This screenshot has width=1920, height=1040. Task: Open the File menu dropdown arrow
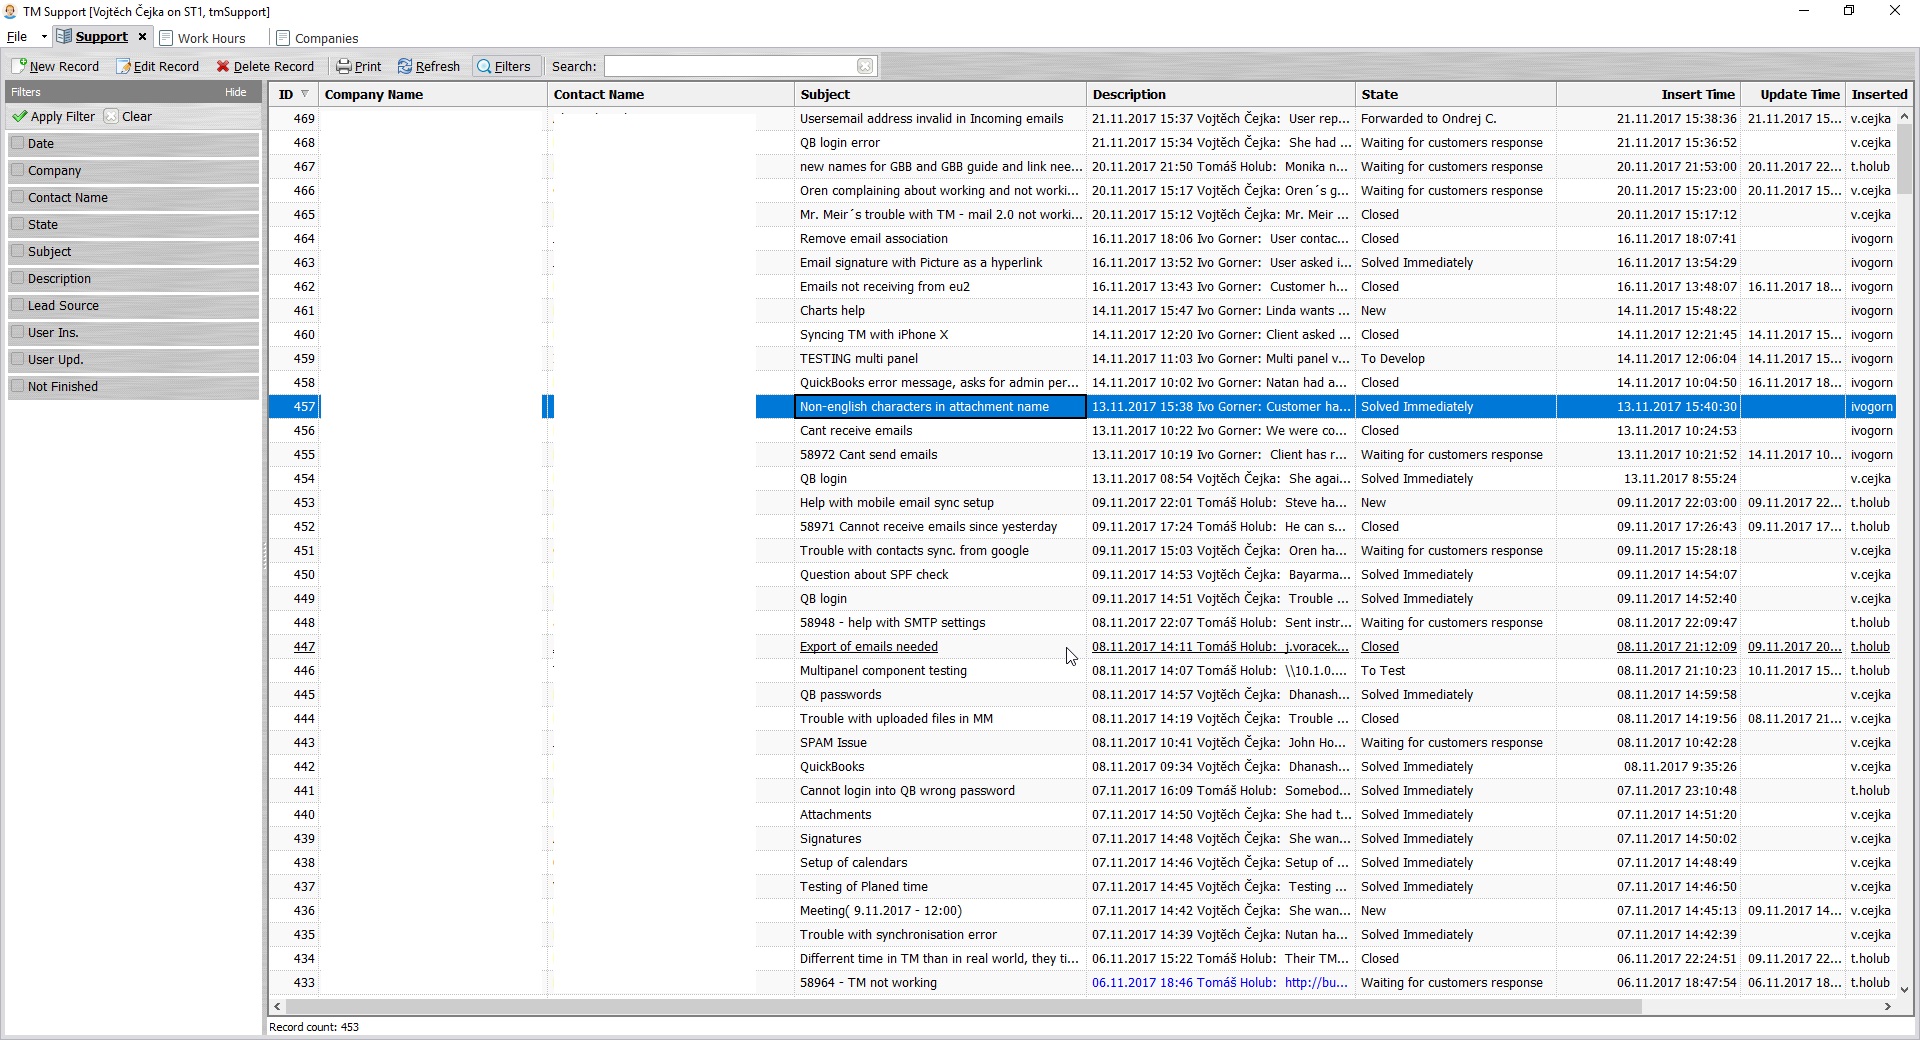[44, 37]
